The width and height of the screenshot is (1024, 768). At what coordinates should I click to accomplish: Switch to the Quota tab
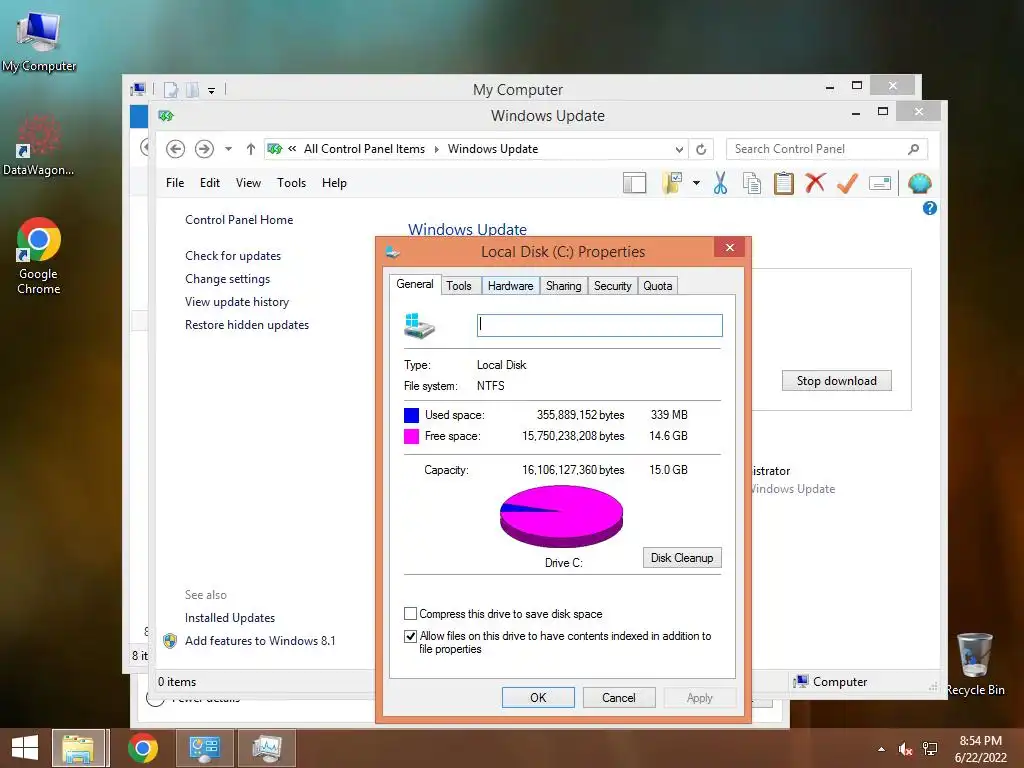click(x=657, y=285)
